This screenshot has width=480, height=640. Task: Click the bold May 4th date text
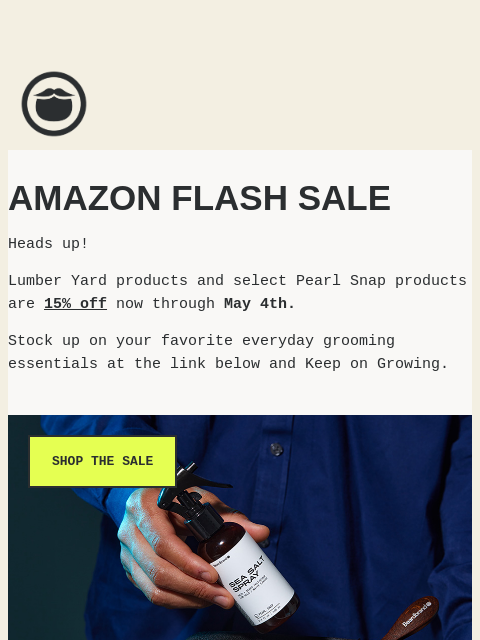click(x=259, y=304)
